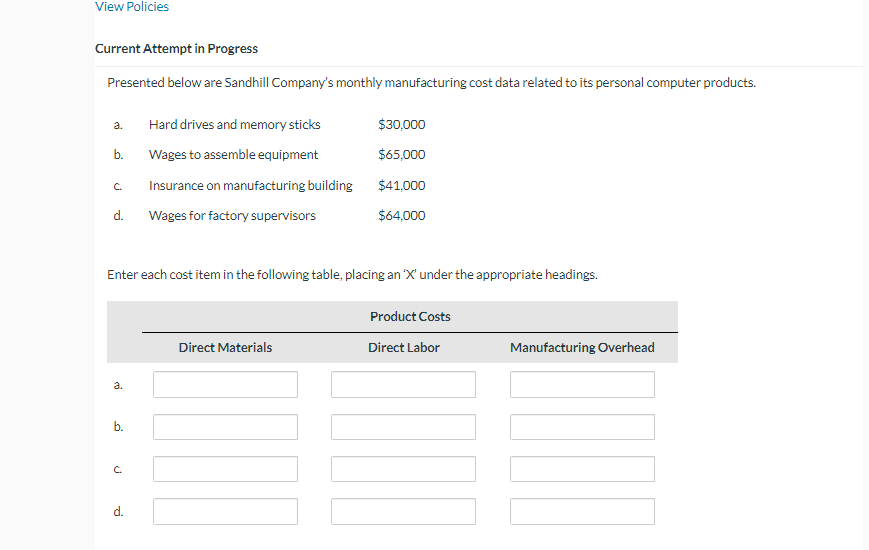Click Manufacturing Overhead field for row d
The image size is (869, 550).
click(x=582, y=511)
